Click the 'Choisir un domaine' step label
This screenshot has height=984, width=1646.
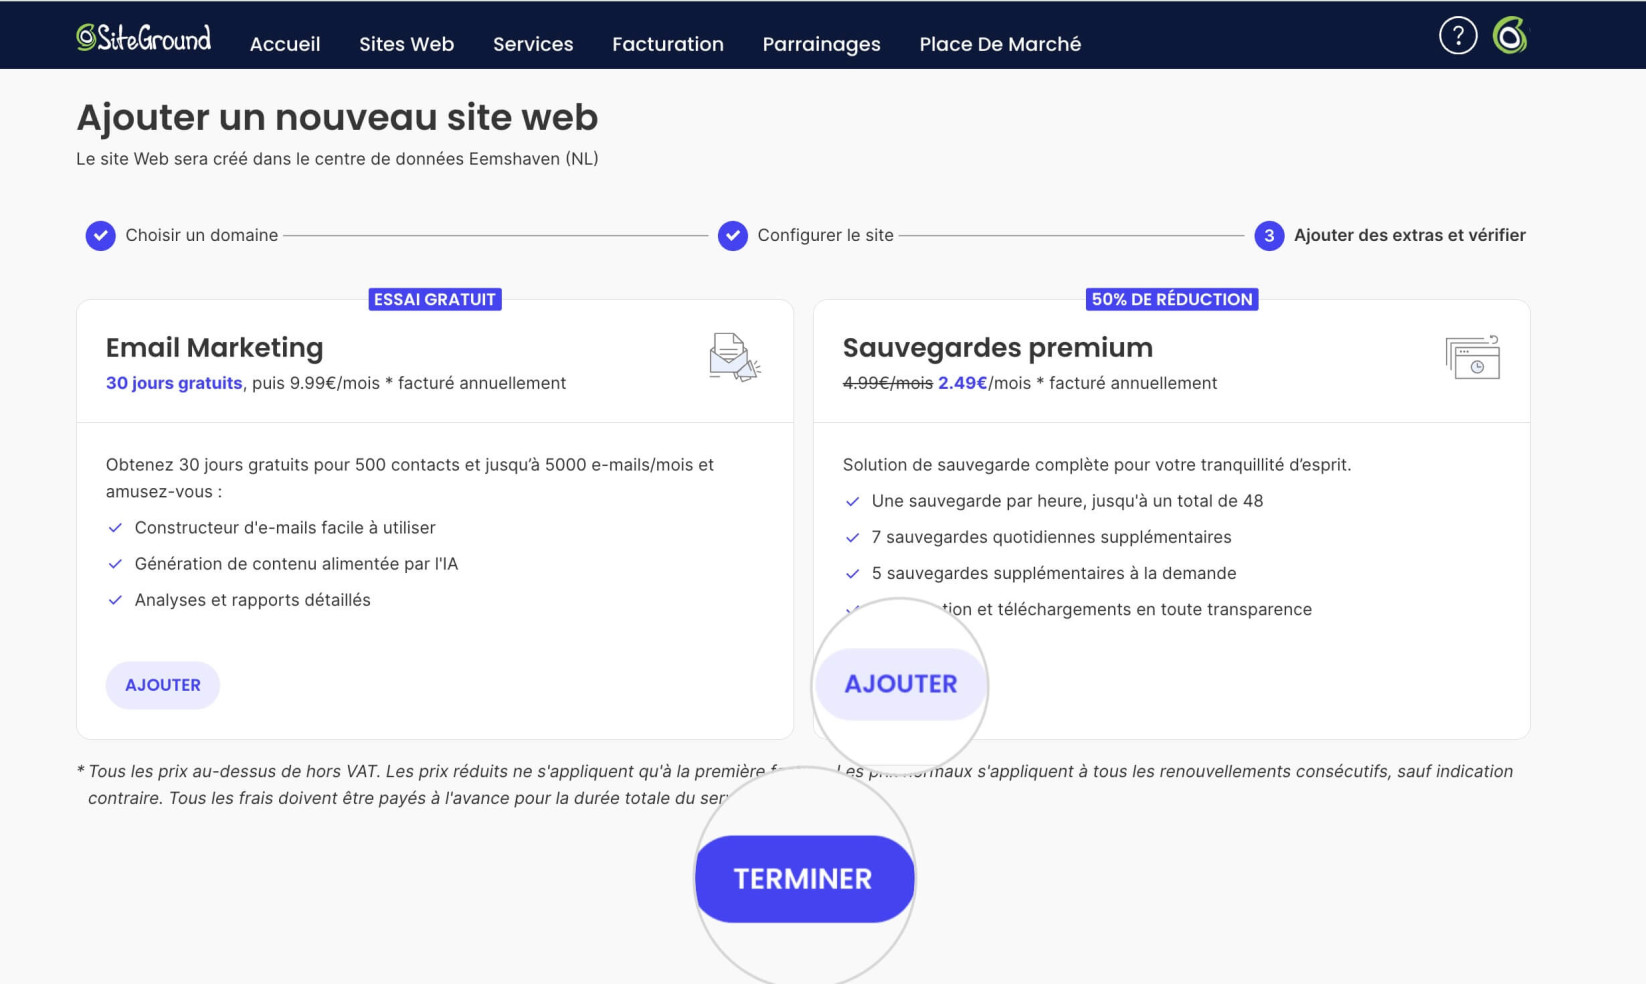(202, 235)
